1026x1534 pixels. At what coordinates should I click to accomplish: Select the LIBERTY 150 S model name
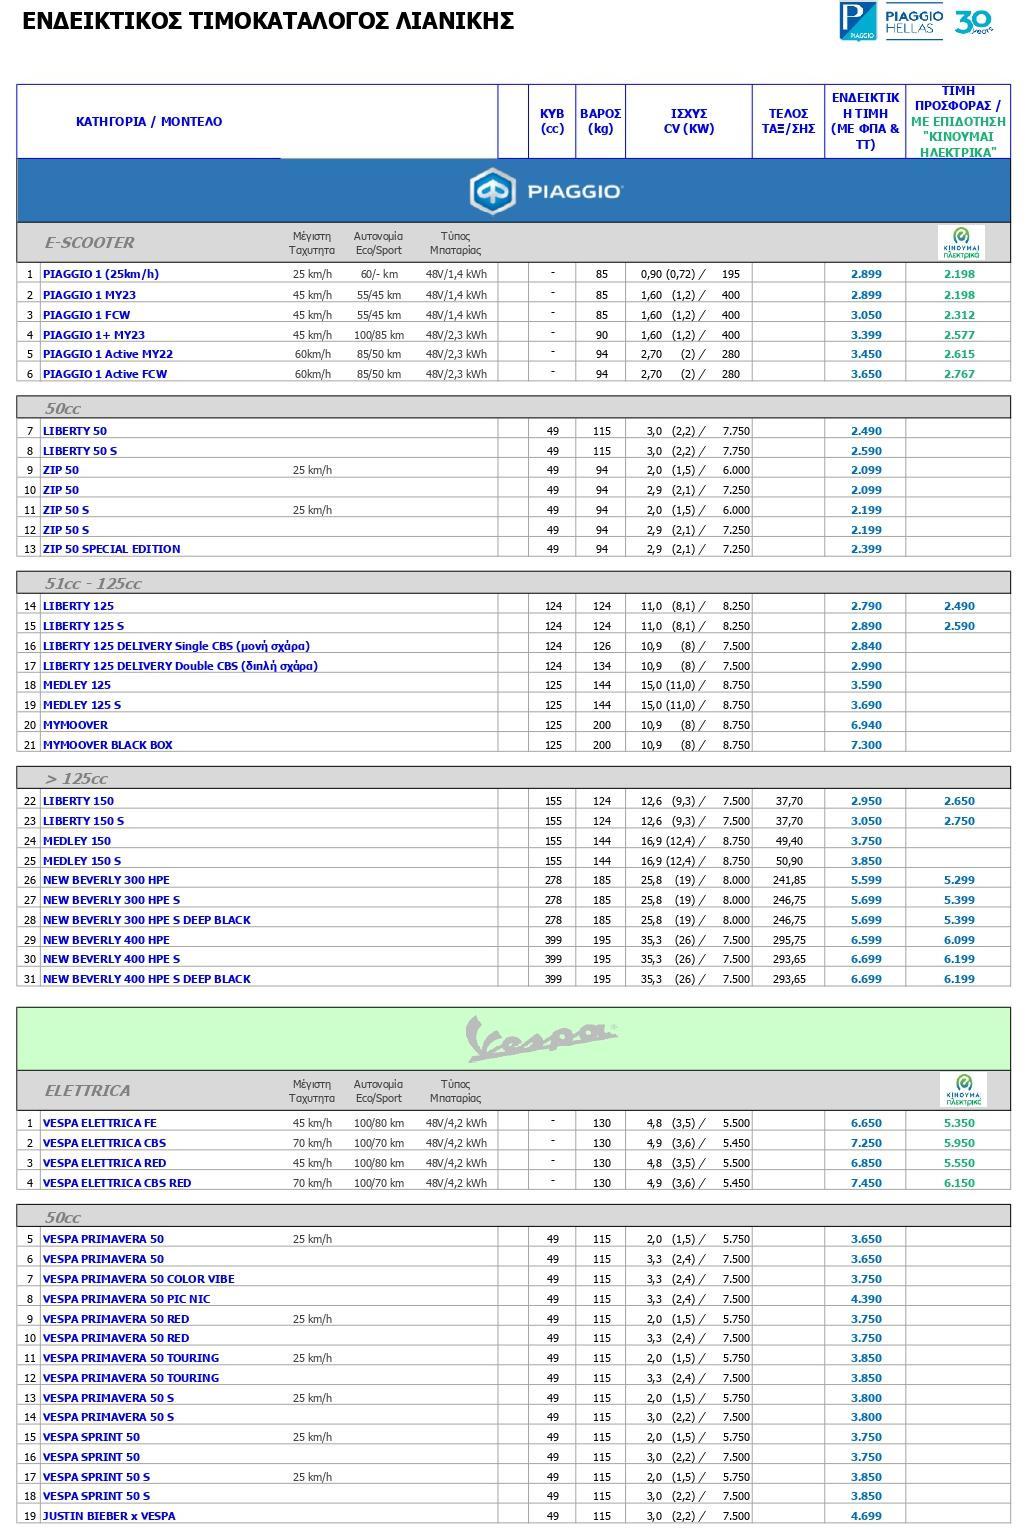[84, 821]
